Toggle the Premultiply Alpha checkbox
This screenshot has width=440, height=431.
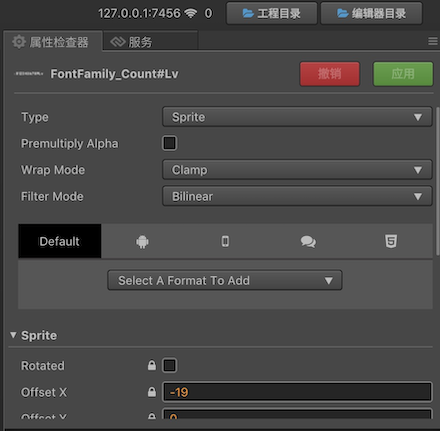(x=169, y=143)
